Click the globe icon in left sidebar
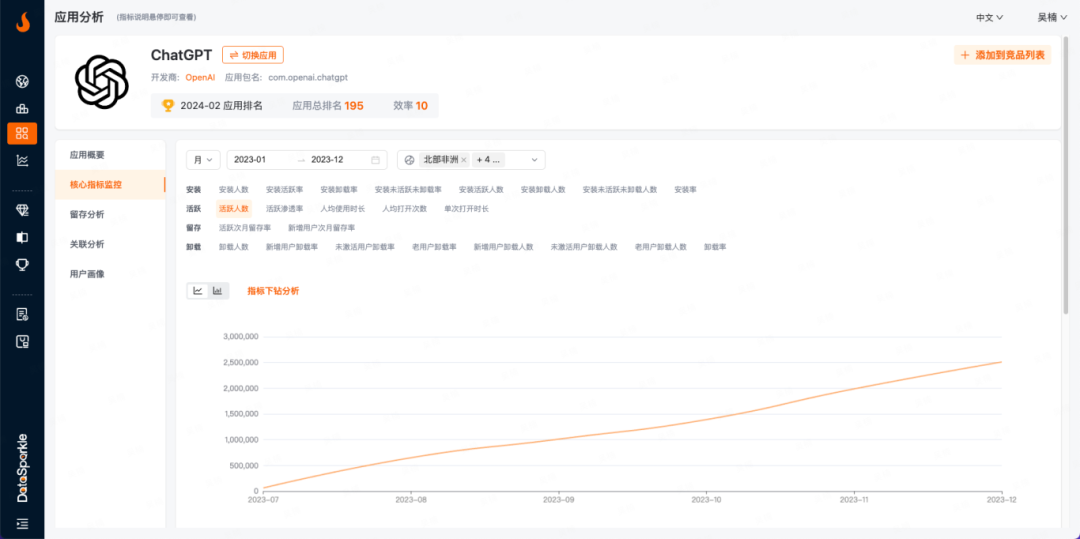Image resolution: width=1080 pixels, height=539 pixels. [x=22, y=82]
